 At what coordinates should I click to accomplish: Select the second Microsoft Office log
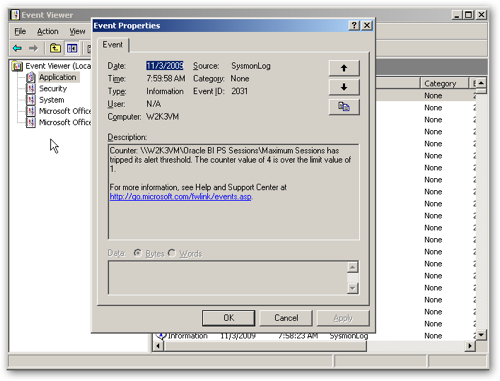pyautogui.click(x=65, y=122)
